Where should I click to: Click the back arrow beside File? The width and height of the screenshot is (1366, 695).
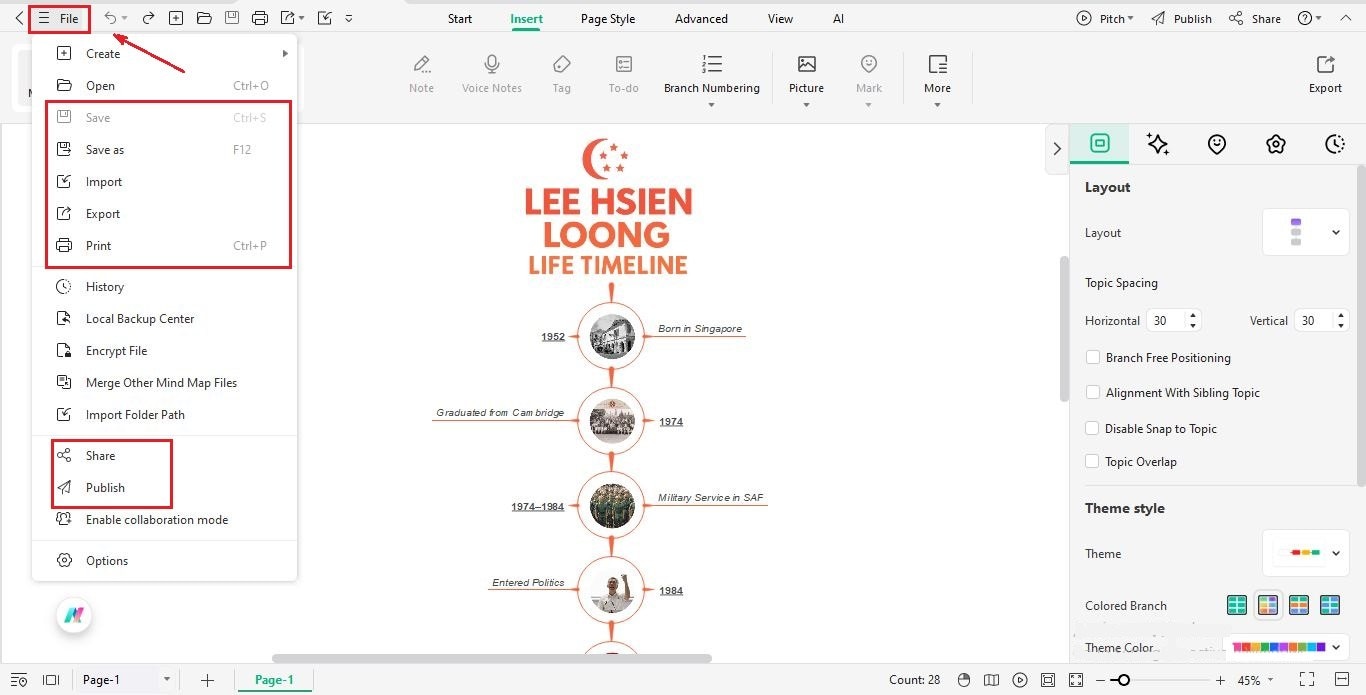[x=18, y=19]
